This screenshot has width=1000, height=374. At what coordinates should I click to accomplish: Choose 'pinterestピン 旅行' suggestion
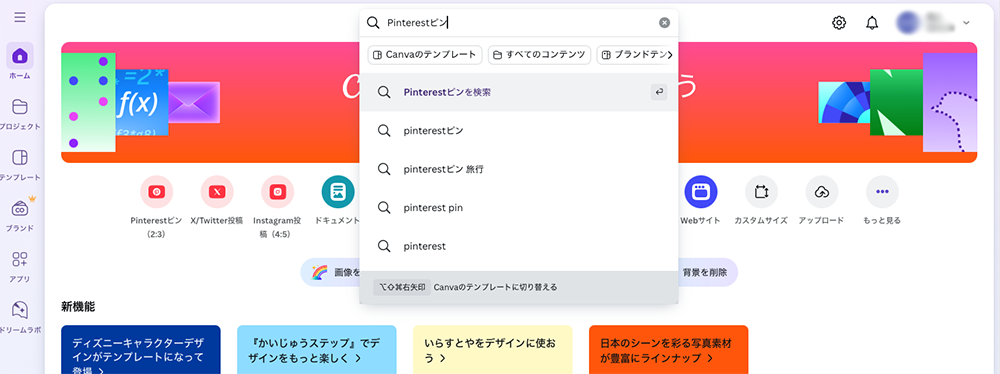(519, 169)
